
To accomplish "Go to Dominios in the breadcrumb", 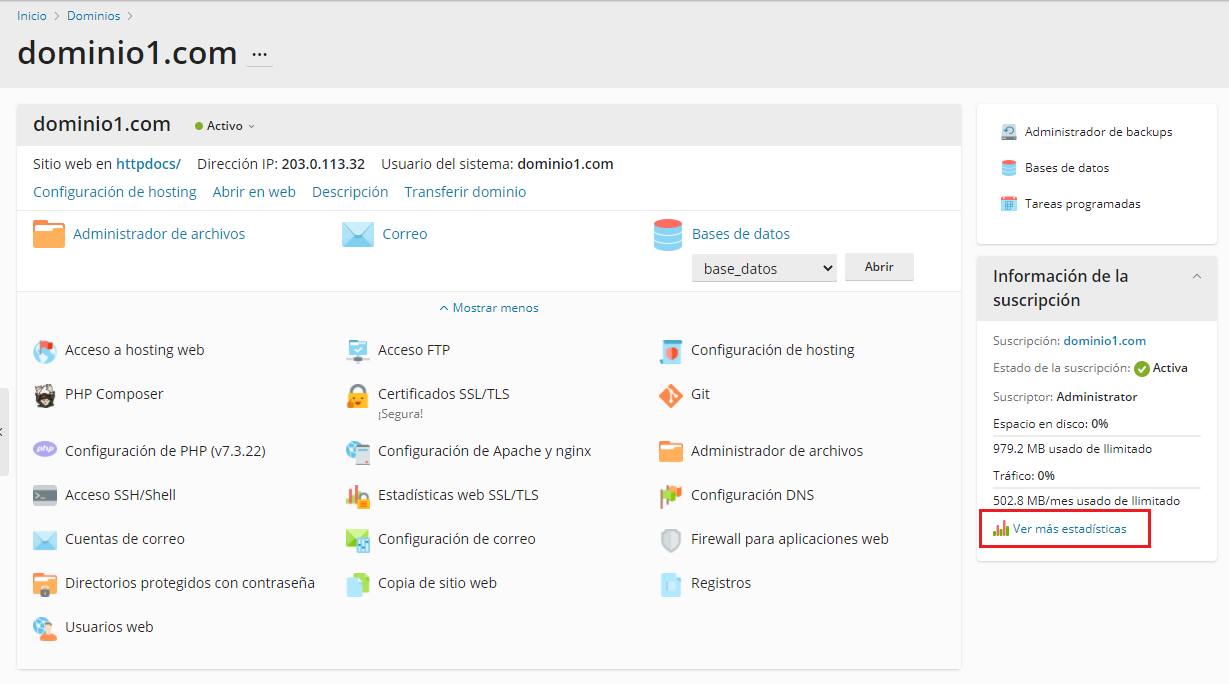I will click(93, 16).
